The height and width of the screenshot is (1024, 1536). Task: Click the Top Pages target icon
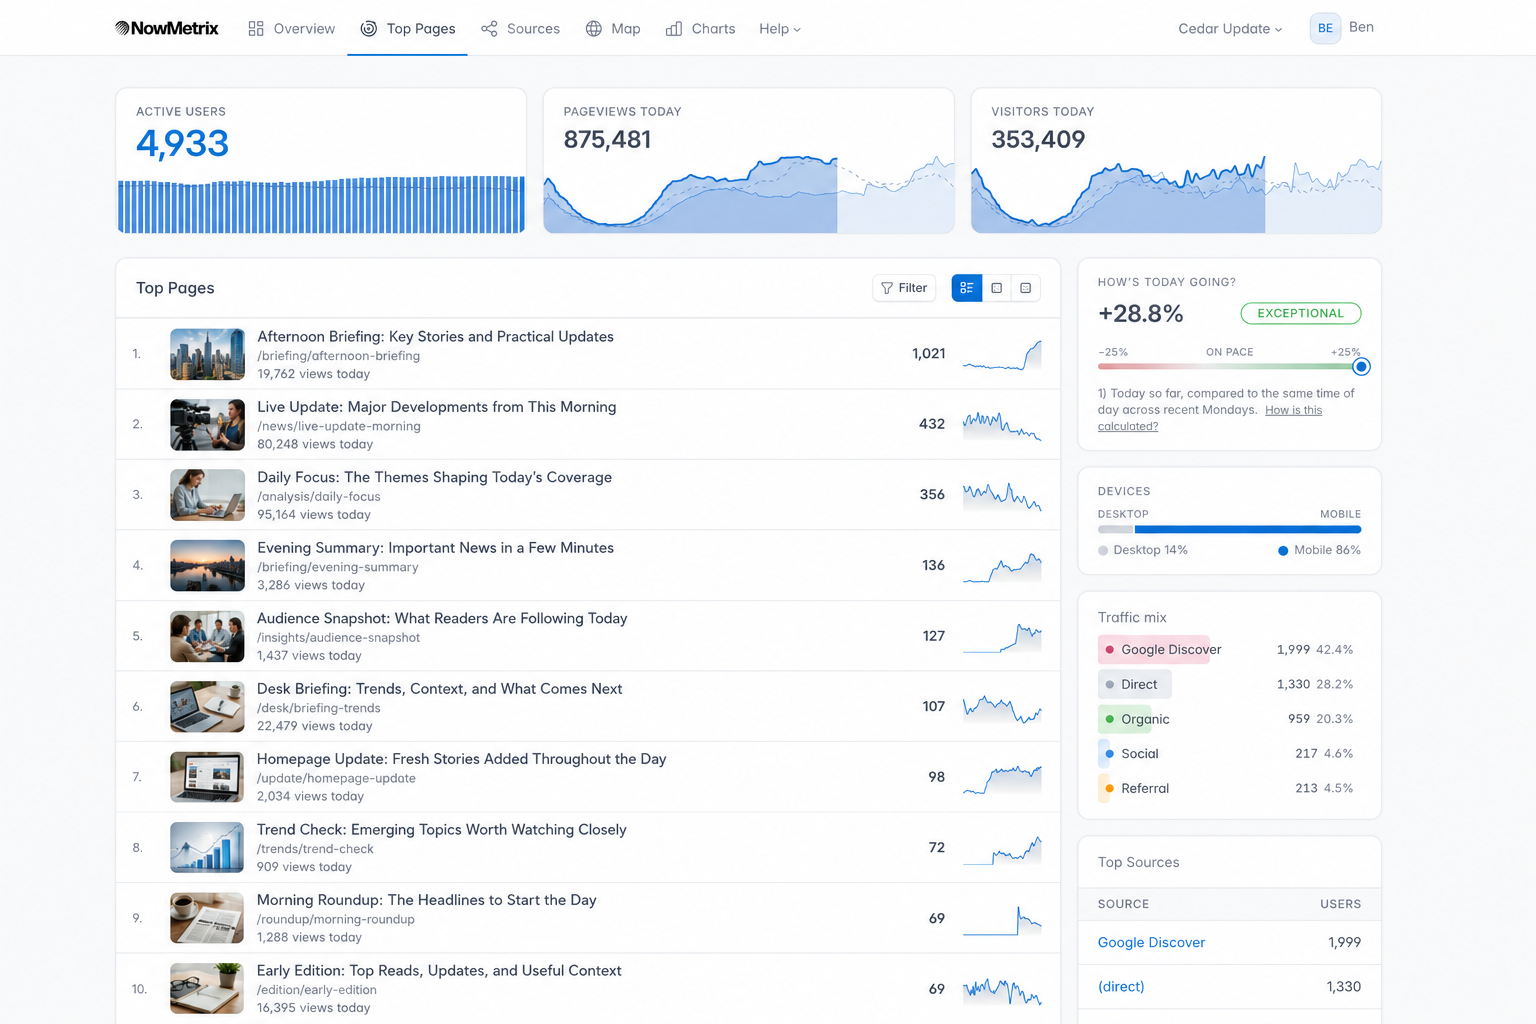[369, 28]
